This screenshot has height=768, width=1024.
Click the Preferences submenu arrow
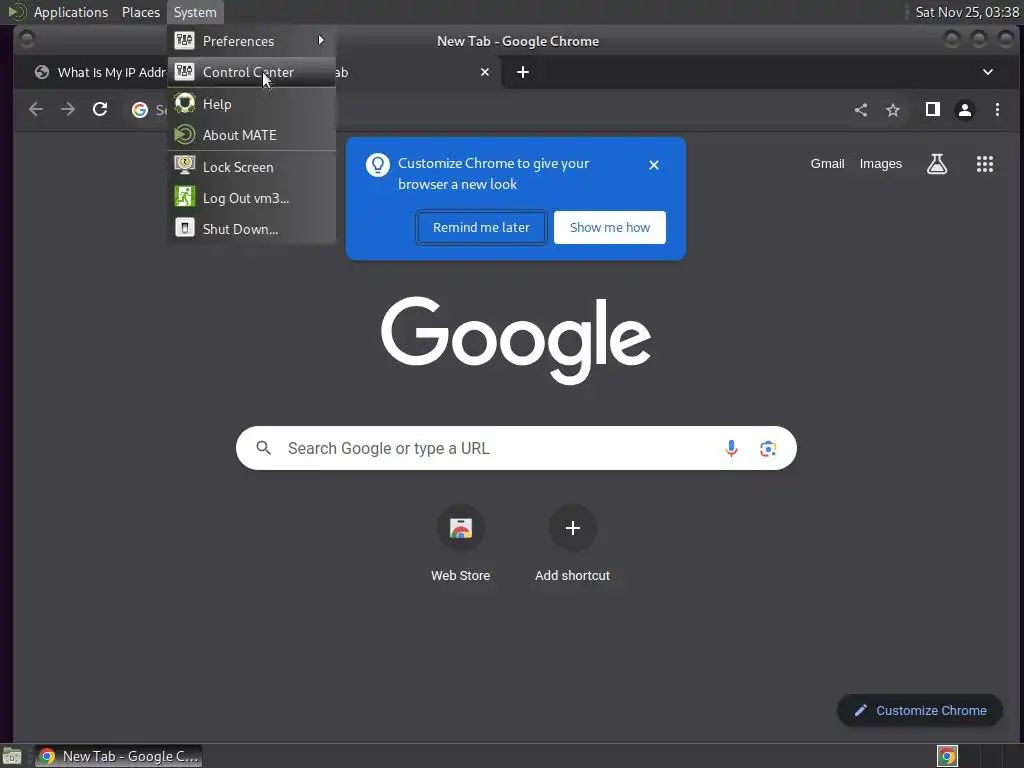click(321, 40)
